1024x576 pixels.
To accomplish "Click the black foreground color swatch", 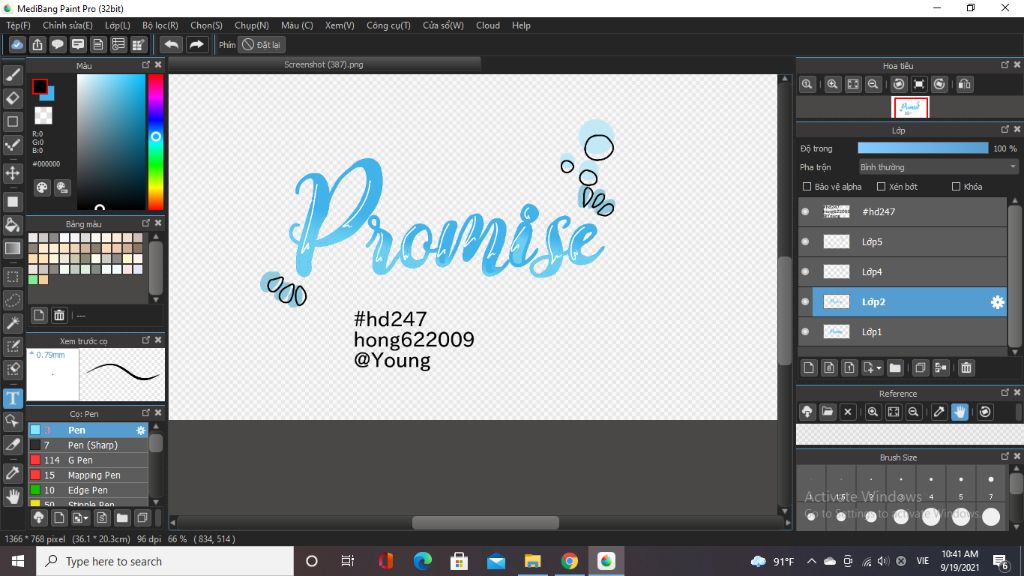I will (39, 86).
